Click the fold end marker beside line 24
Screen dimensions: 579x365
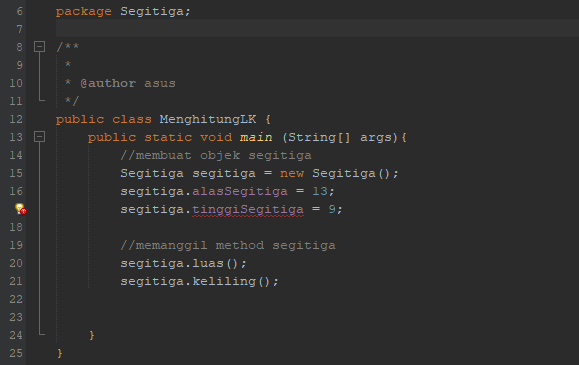pyautogui.click(x=42, y=334)
